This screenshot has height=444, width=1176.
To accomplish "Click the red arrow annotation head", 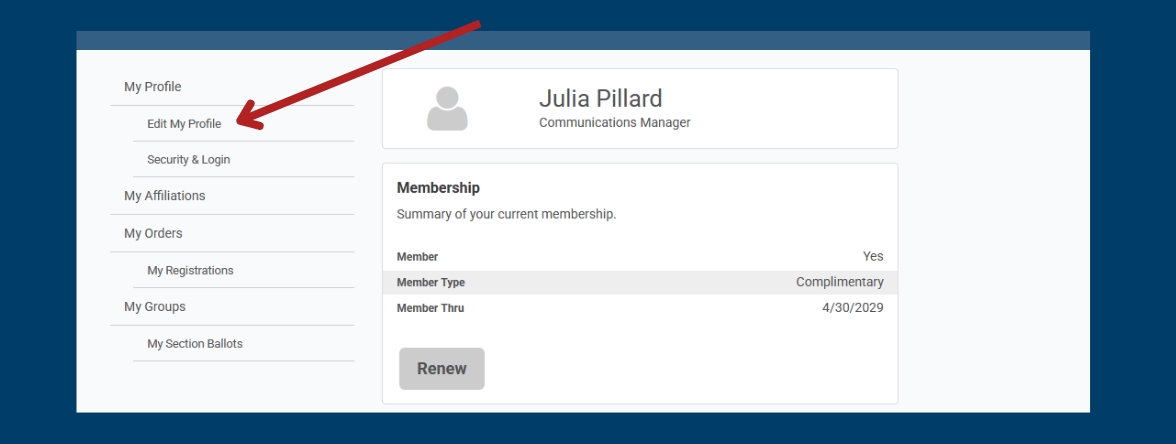I will 246,121.
